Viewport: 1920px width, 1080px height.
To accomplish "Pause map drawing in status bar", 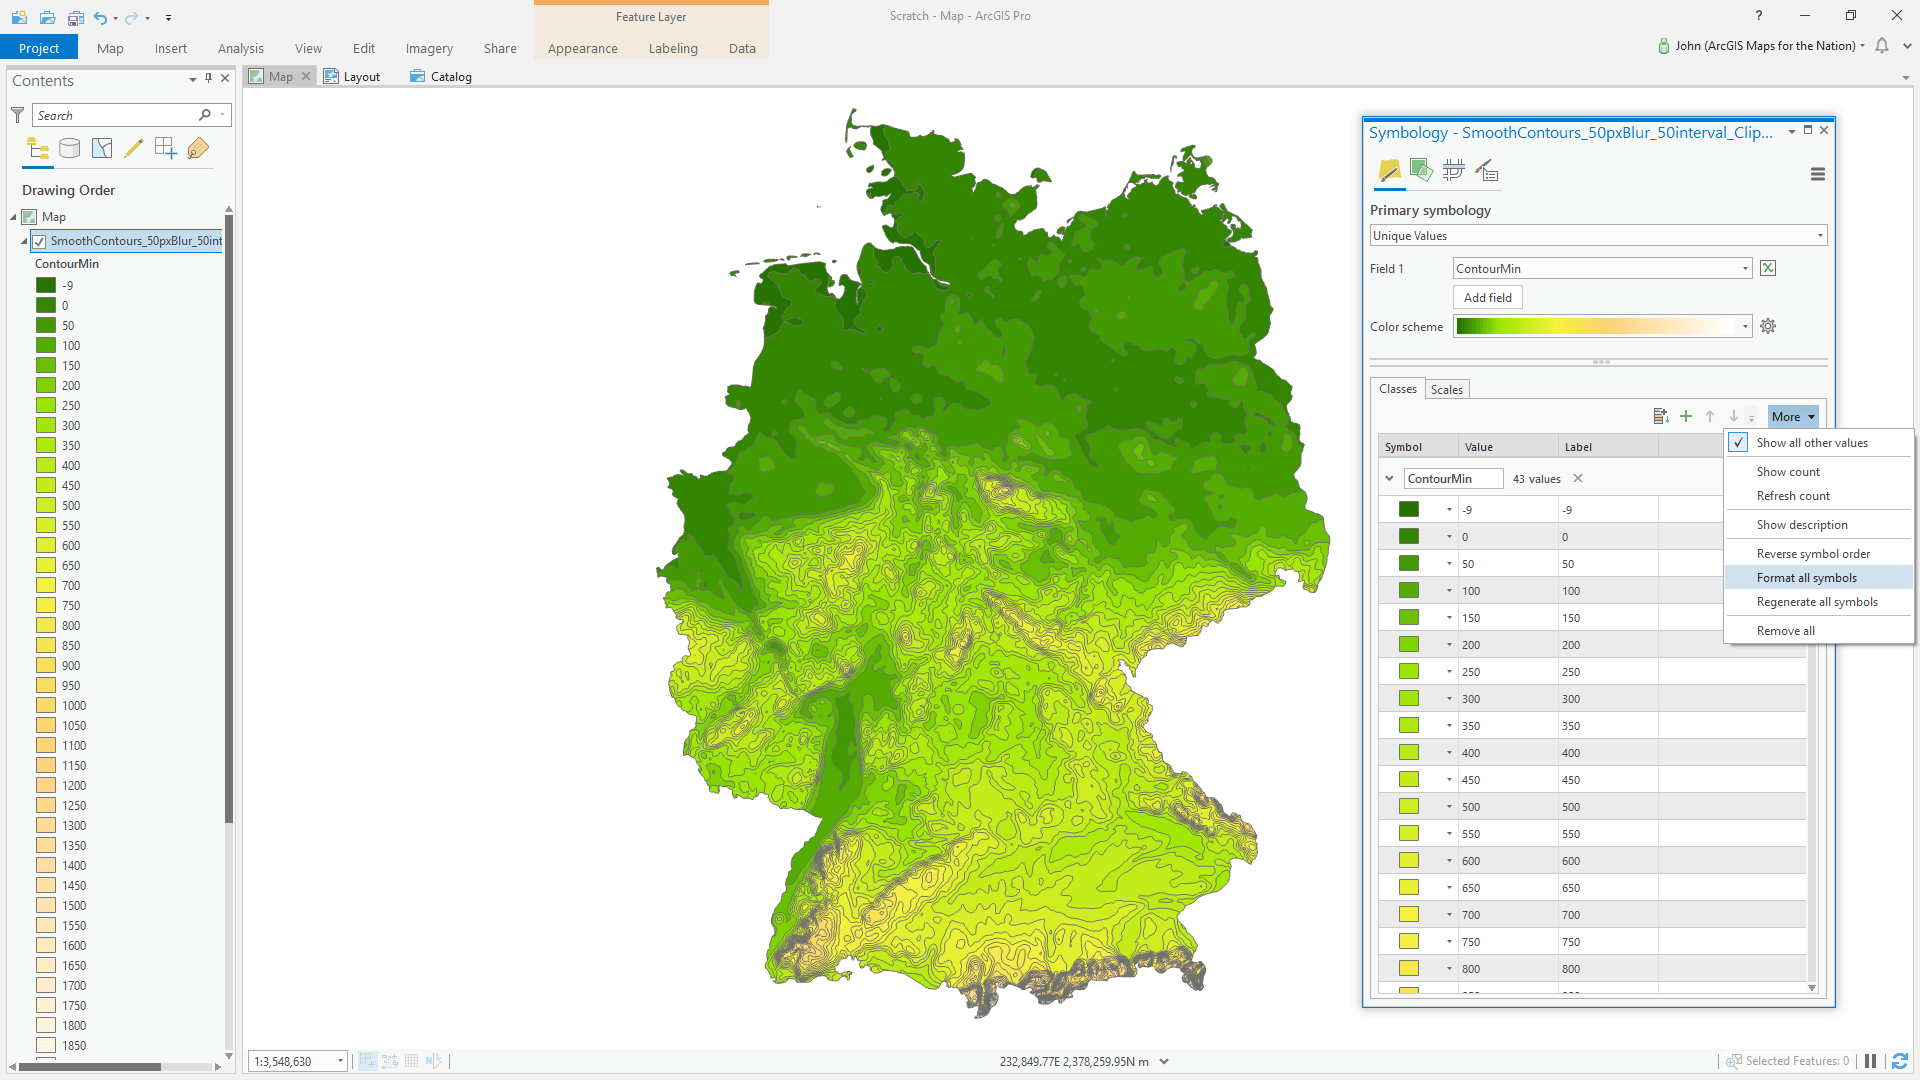I will [1870, 1061].
